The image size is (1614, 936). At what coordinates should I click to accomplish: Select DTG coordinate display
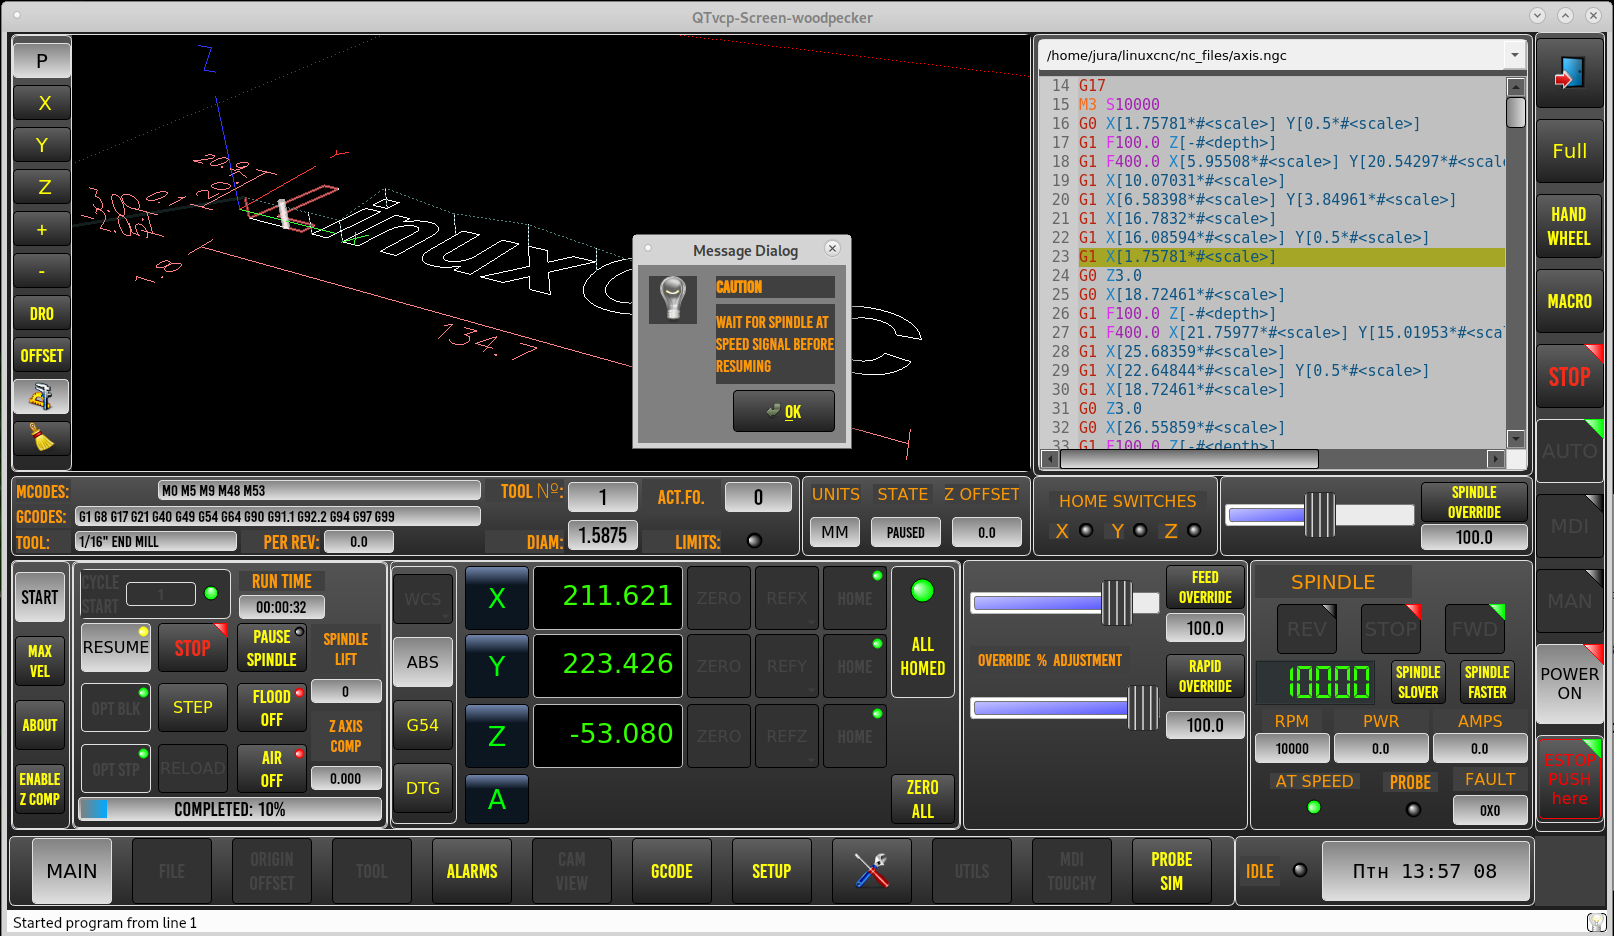point(423,788)
